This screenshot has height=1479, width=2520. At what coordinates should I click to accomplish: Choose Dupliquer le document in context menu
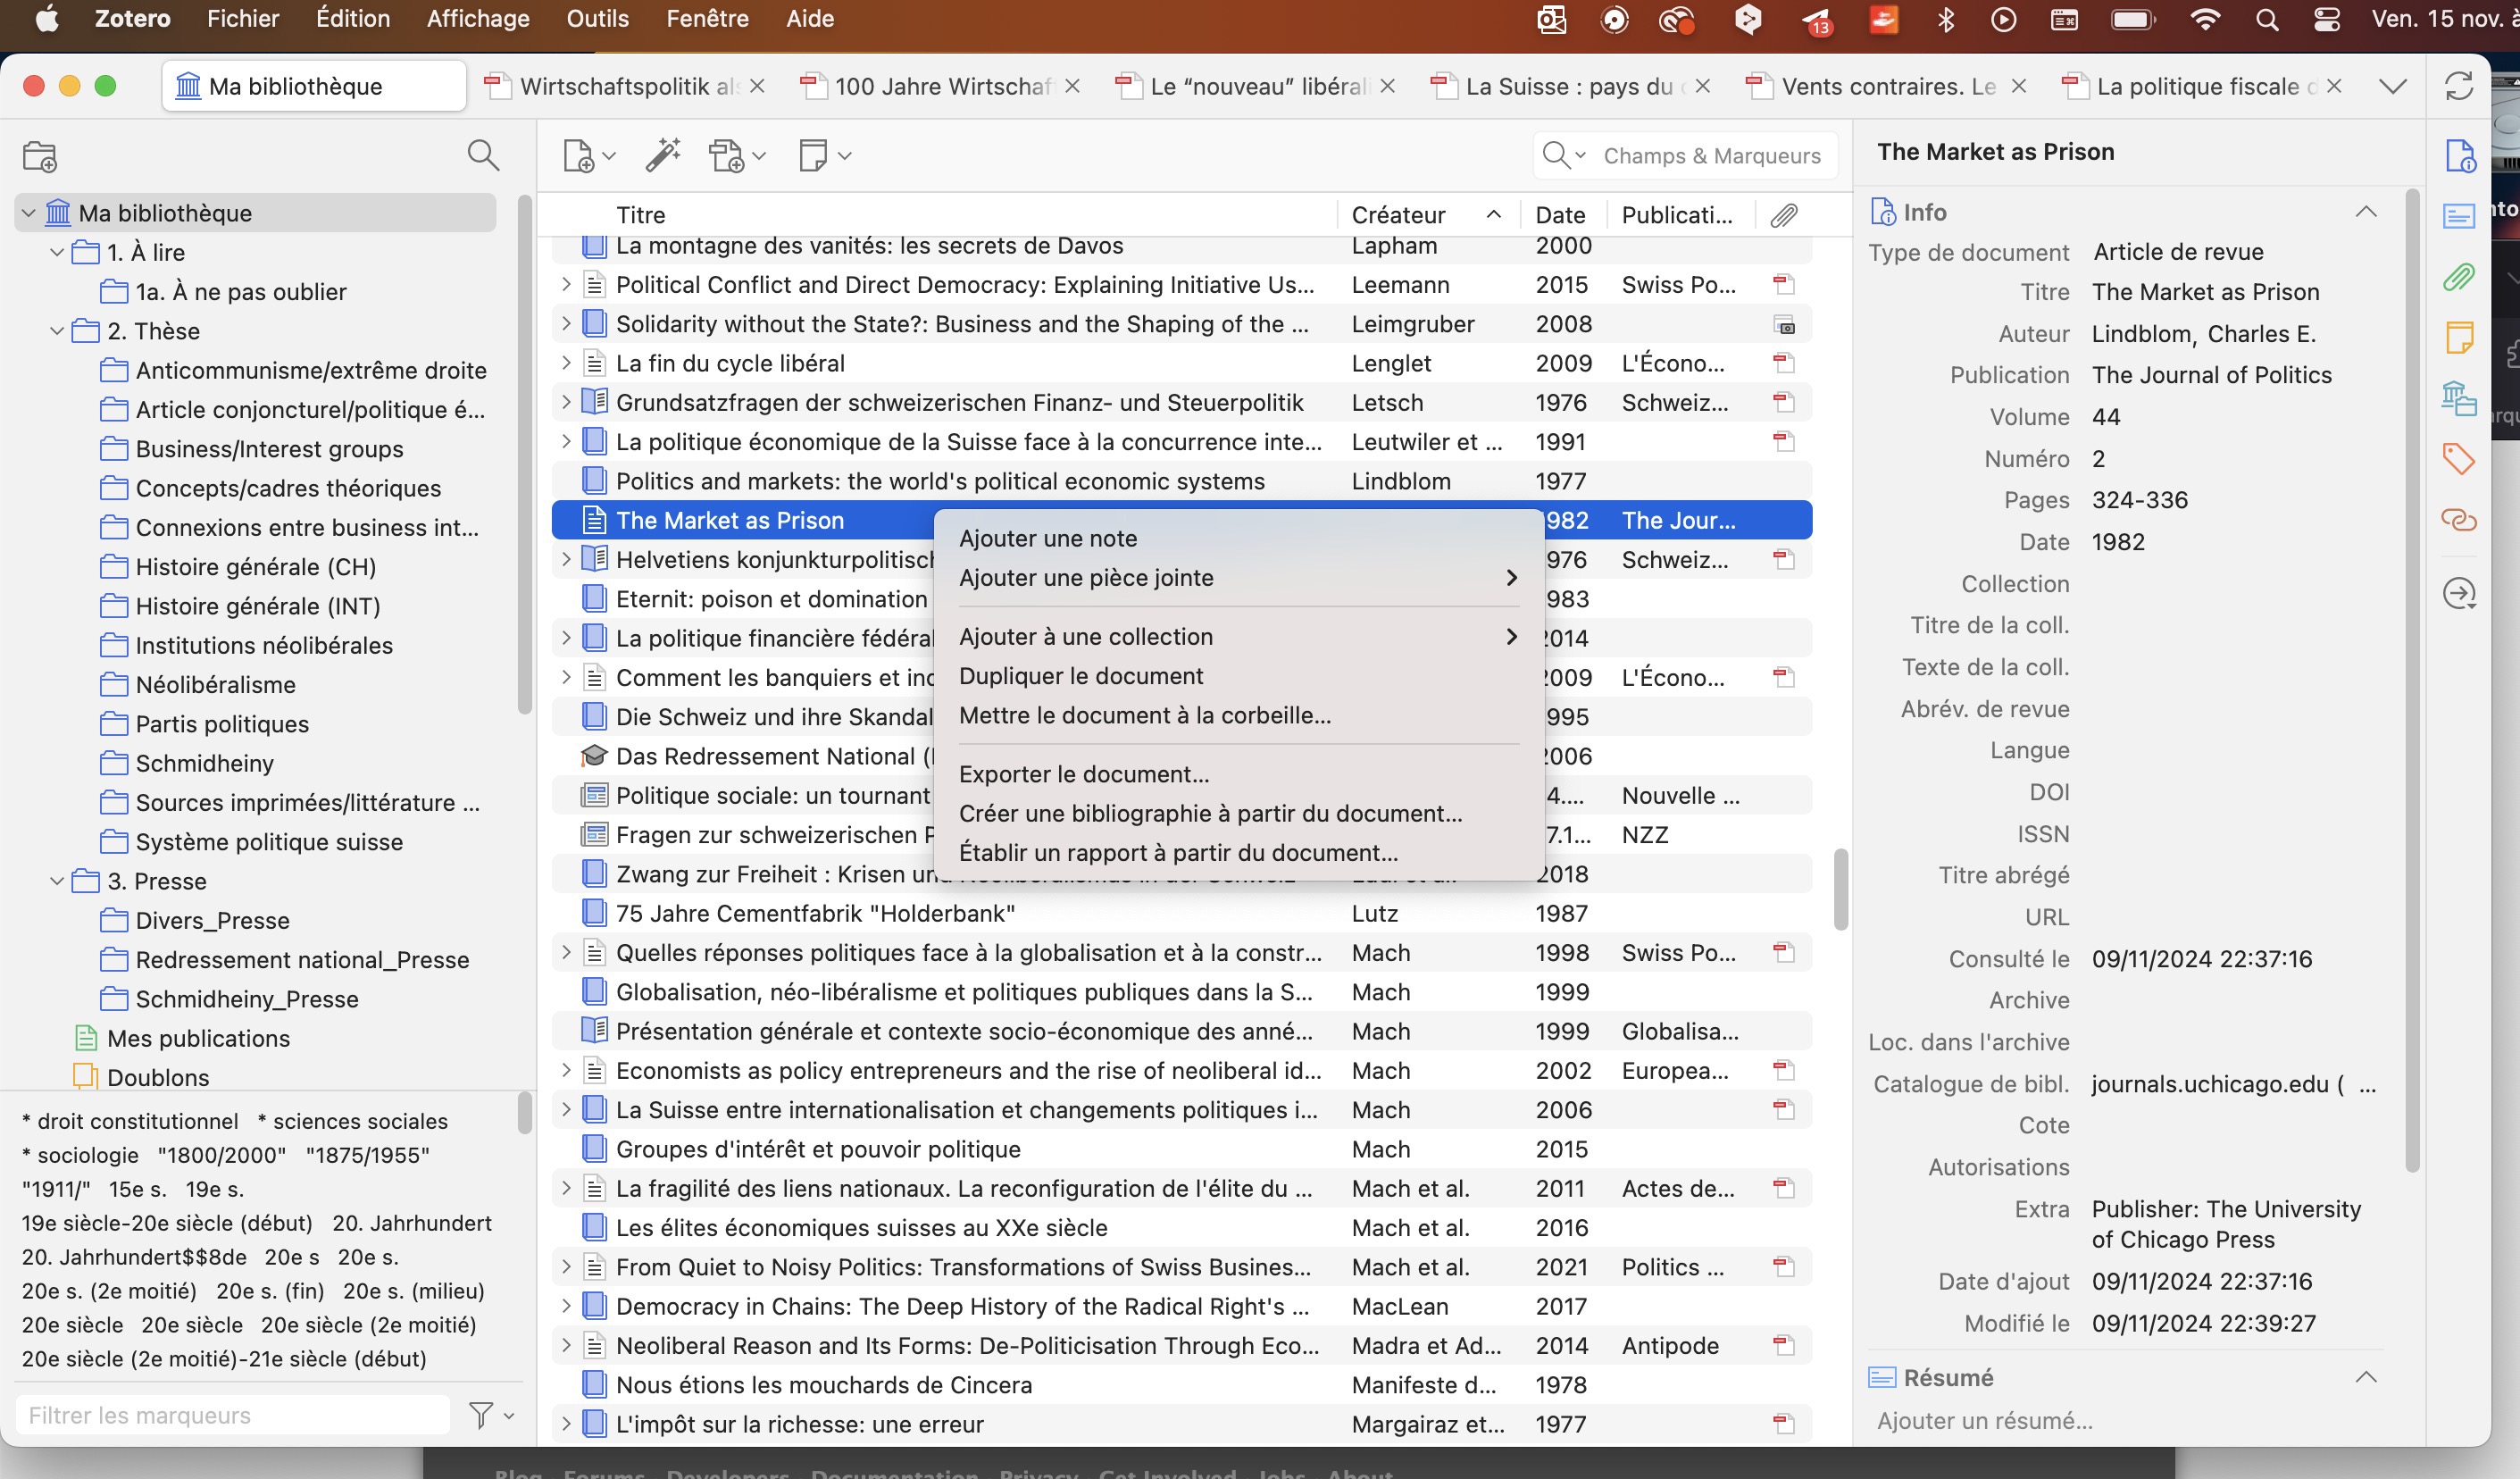[x=1080, y=676]
